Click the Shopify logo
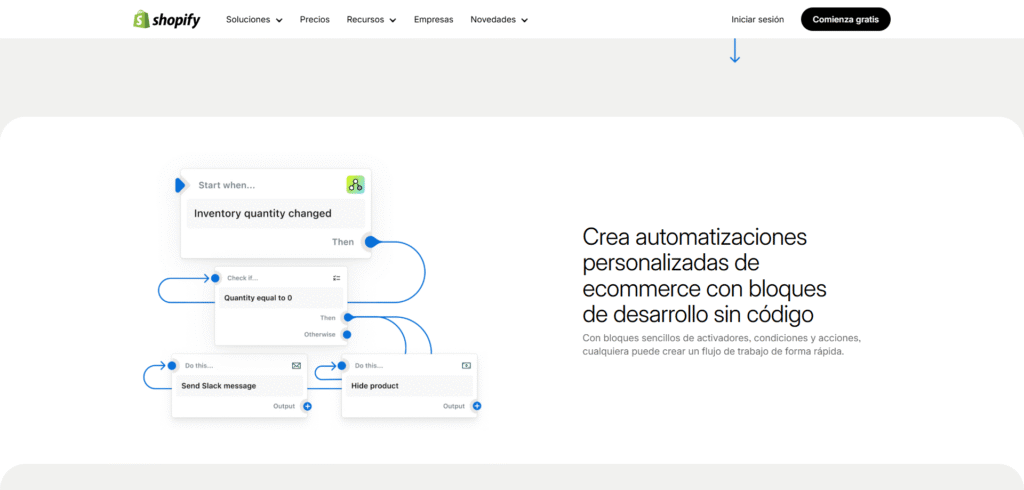Viewport: 1024px width, 490px height. (x=167, y=20)
